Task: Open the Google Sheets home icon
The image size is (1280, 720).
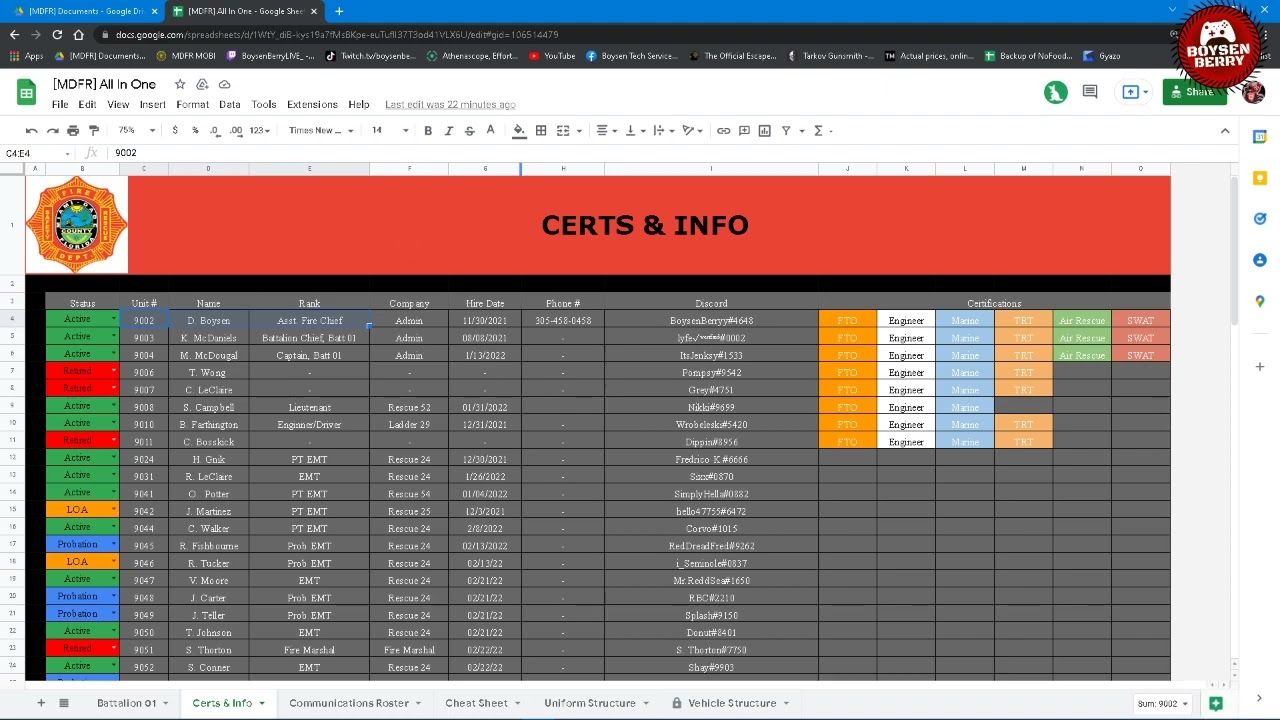Action: [x=26, y=93]
